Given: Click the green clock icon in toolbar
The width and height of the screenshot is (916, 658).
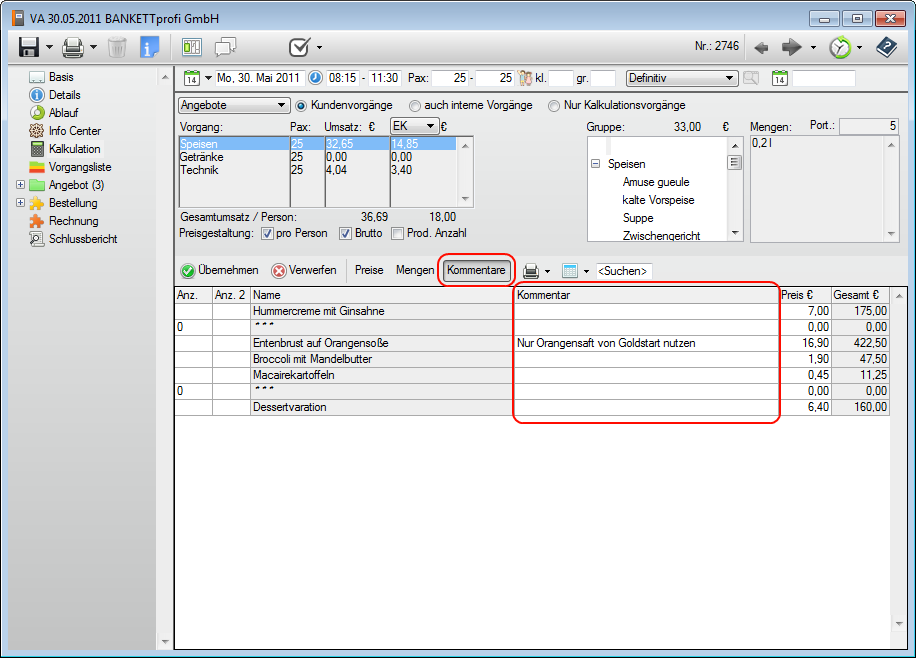Looking at the screenshot, I should tap(840, 47).
